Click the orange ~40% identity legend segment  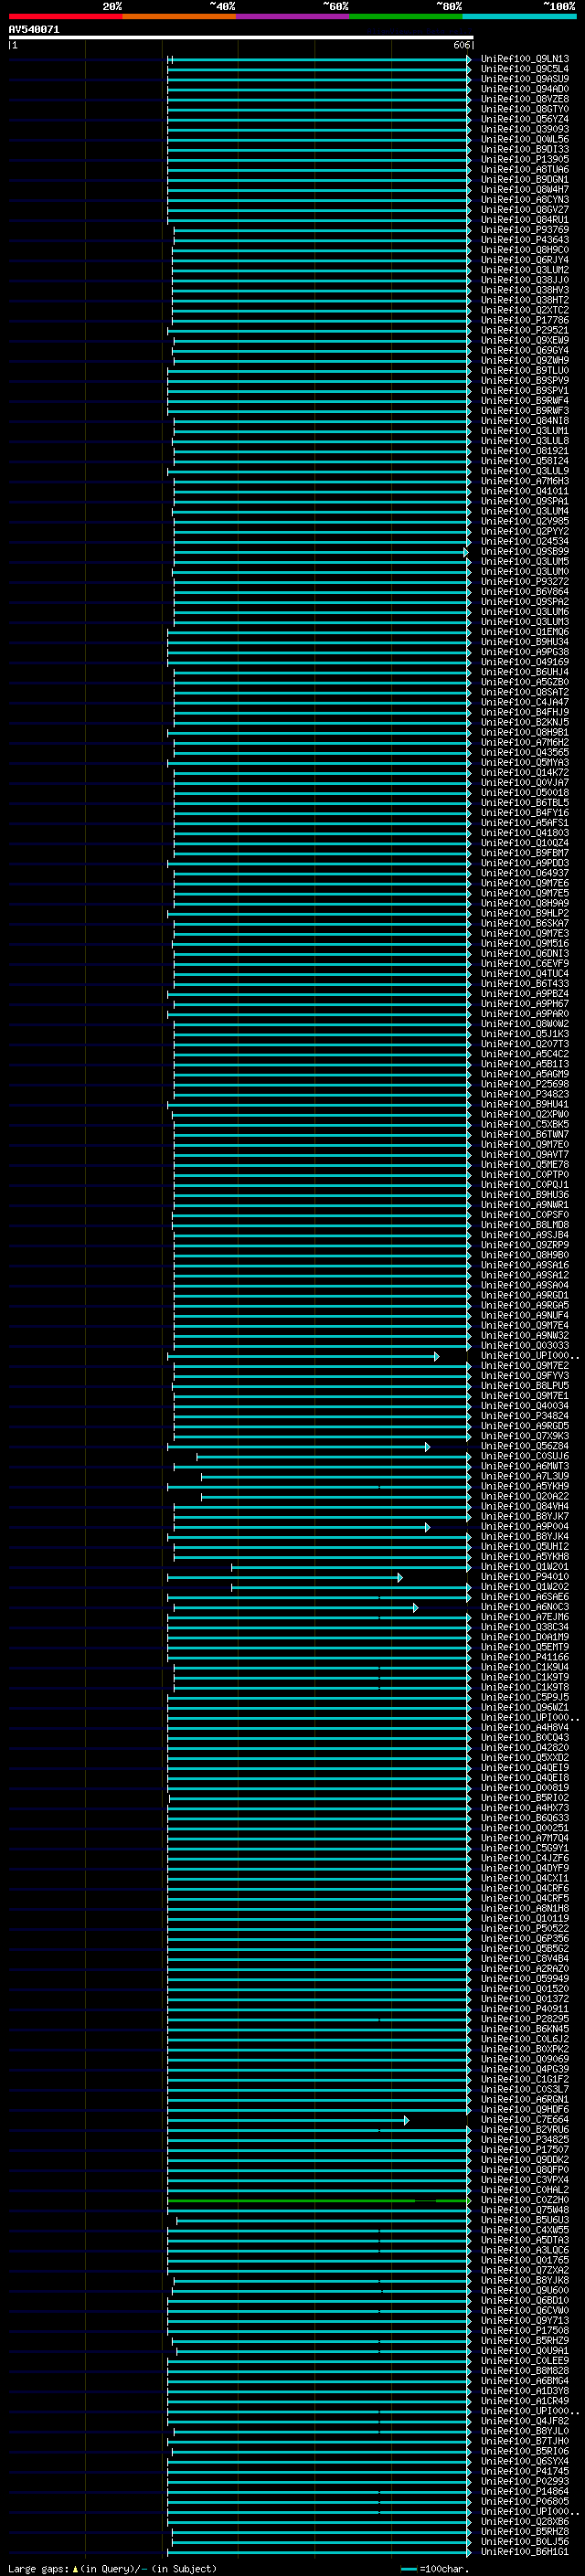point(179,16)
